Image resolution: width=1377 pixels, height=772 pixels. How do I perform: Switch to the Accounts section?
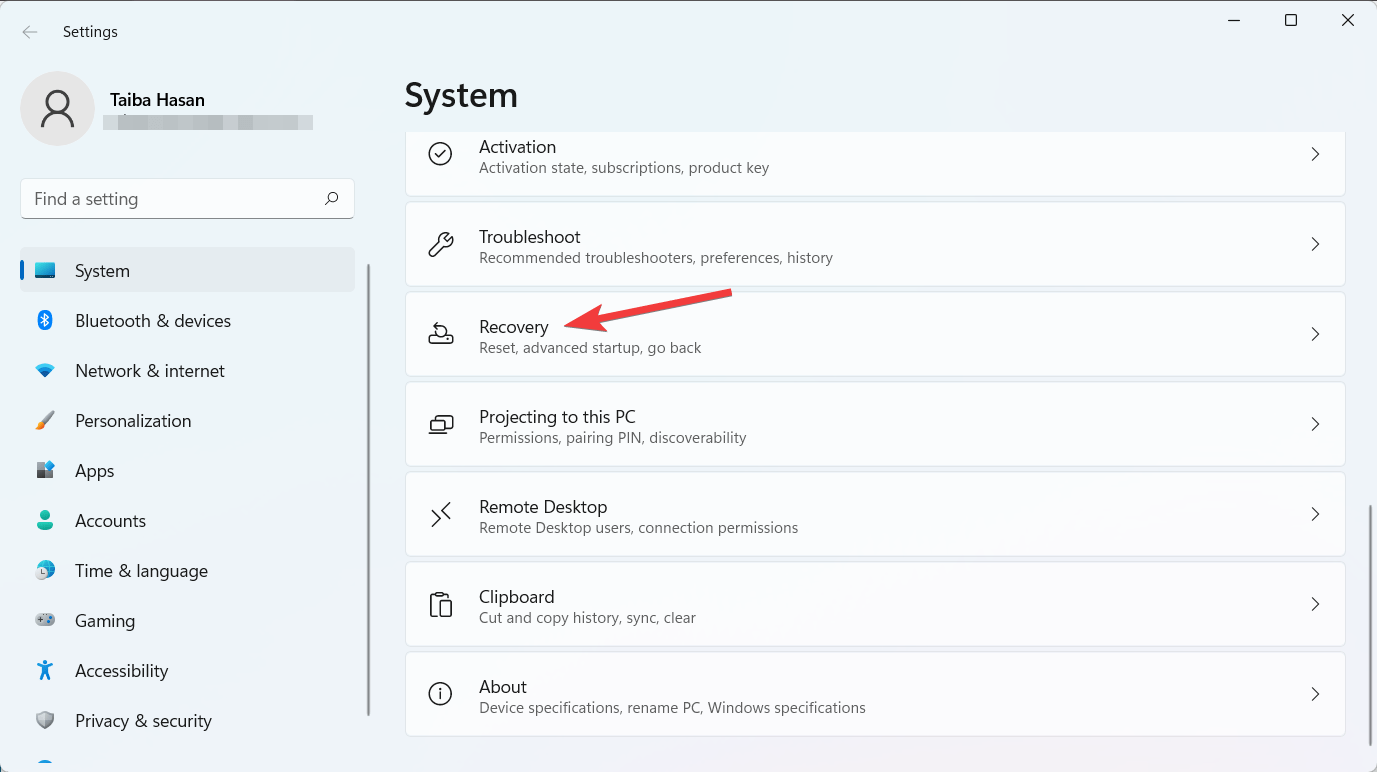coord(110,521)
